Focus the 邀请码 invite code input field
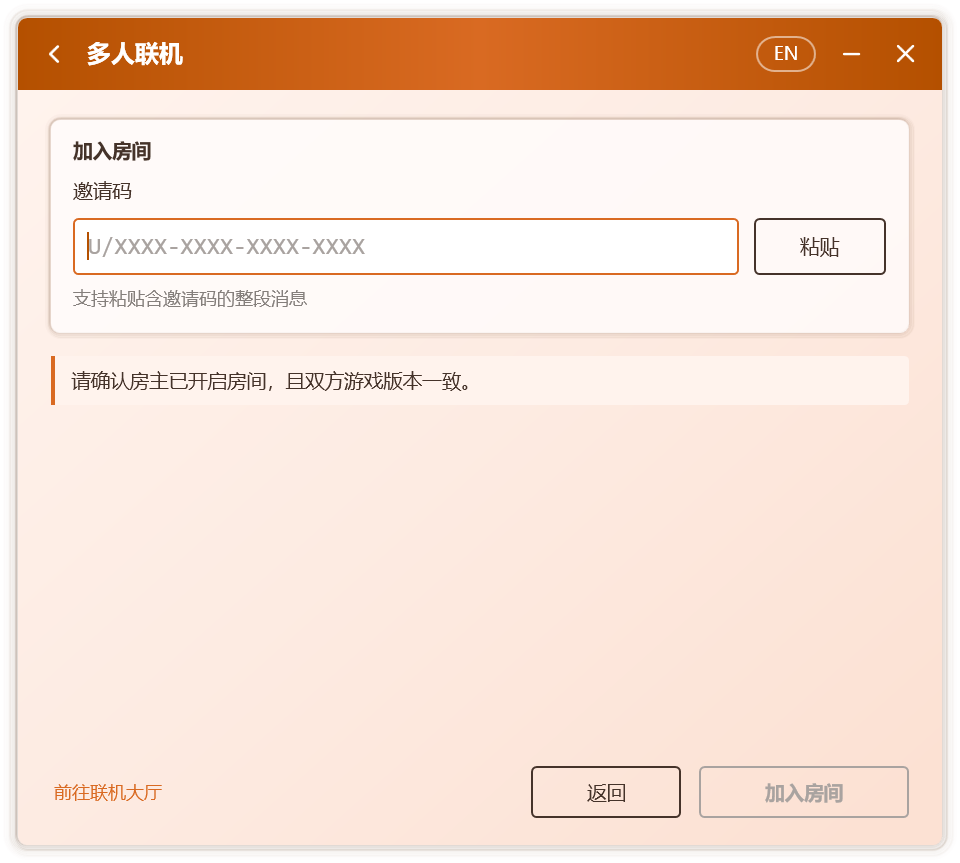The height and width of the screenshot is (863, 960). point(405,247)
